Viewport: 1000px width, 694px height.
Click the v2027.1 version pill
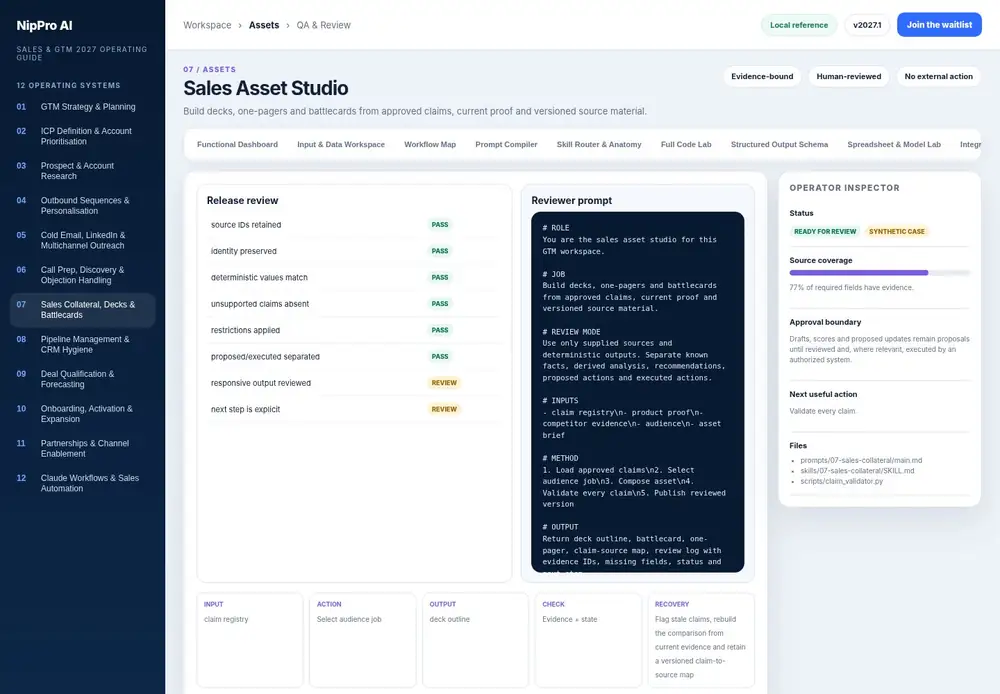[867, 25]
